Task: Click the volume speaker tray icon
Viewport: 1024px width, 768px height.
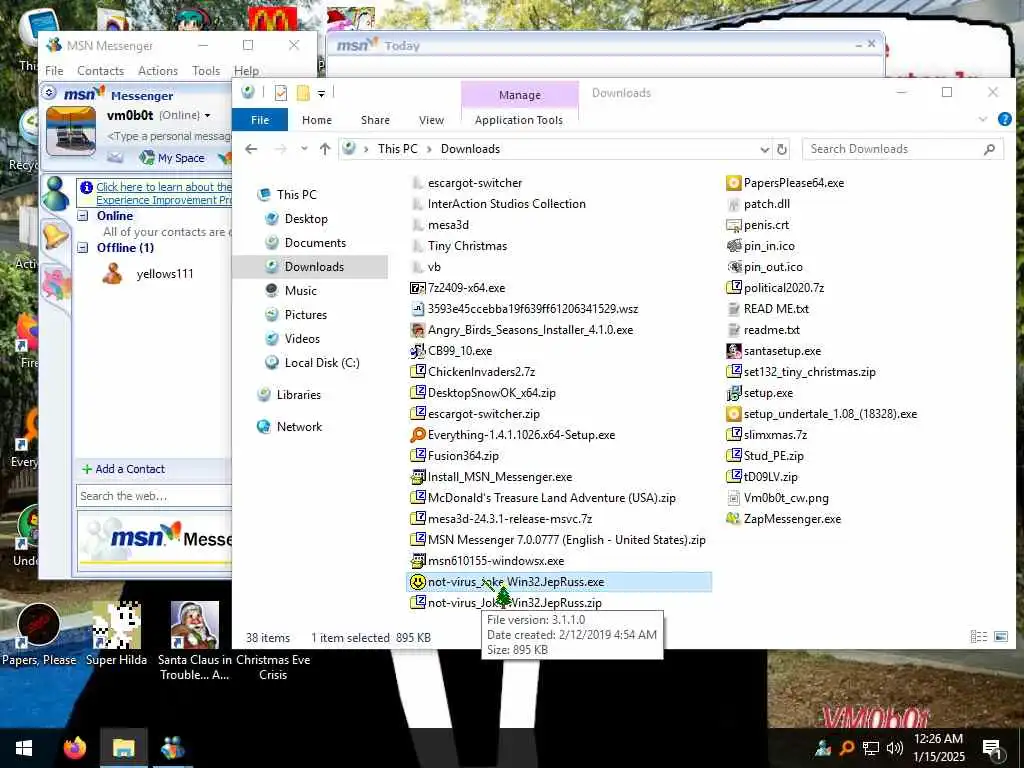Action: tap(895, 748)
